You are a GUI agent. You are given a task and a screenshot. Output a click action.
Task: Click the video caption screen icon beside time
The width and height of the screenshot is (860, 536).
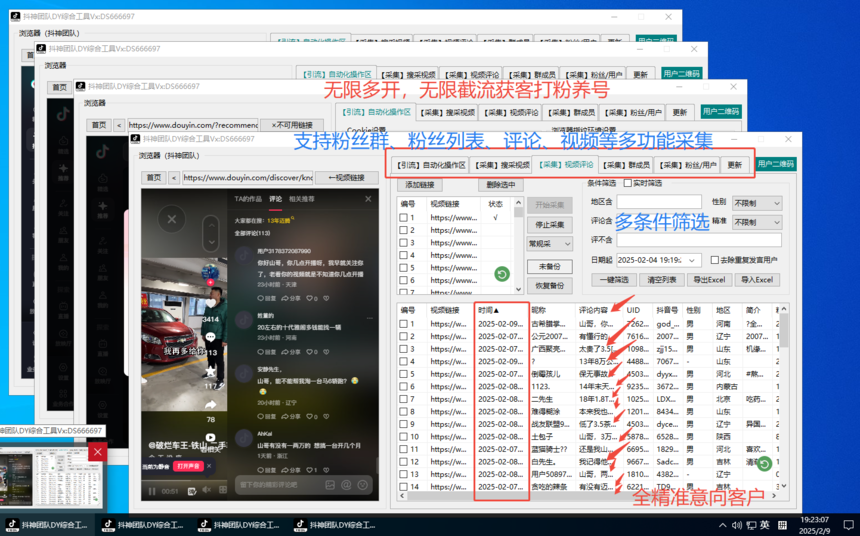click(x=191, y=491)
